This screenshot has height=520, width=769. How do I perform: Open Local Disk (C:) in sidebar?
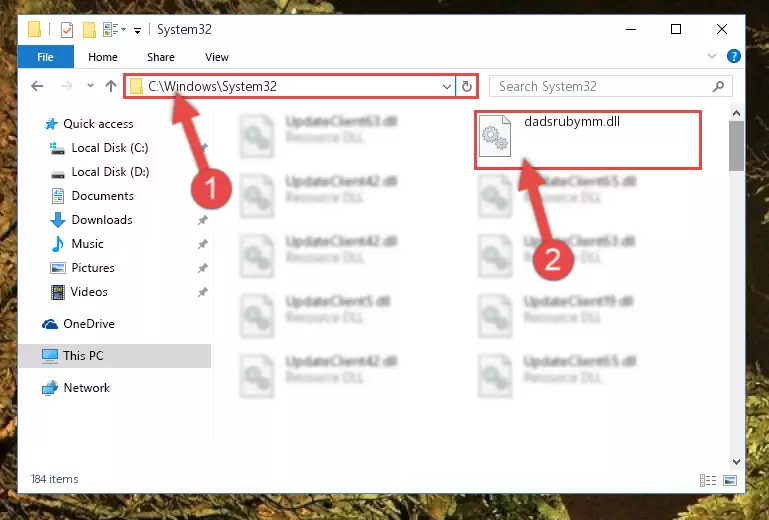pos(110,148)
